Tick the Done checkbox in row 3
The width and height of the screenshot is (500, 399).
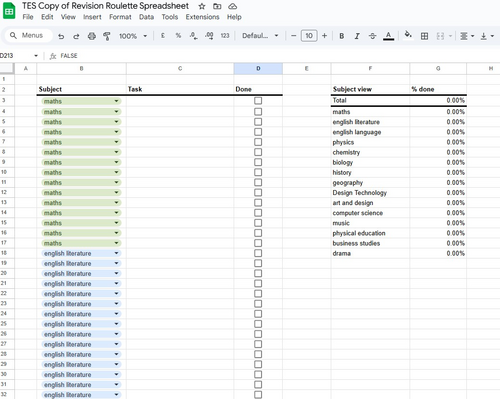(258, 101)
